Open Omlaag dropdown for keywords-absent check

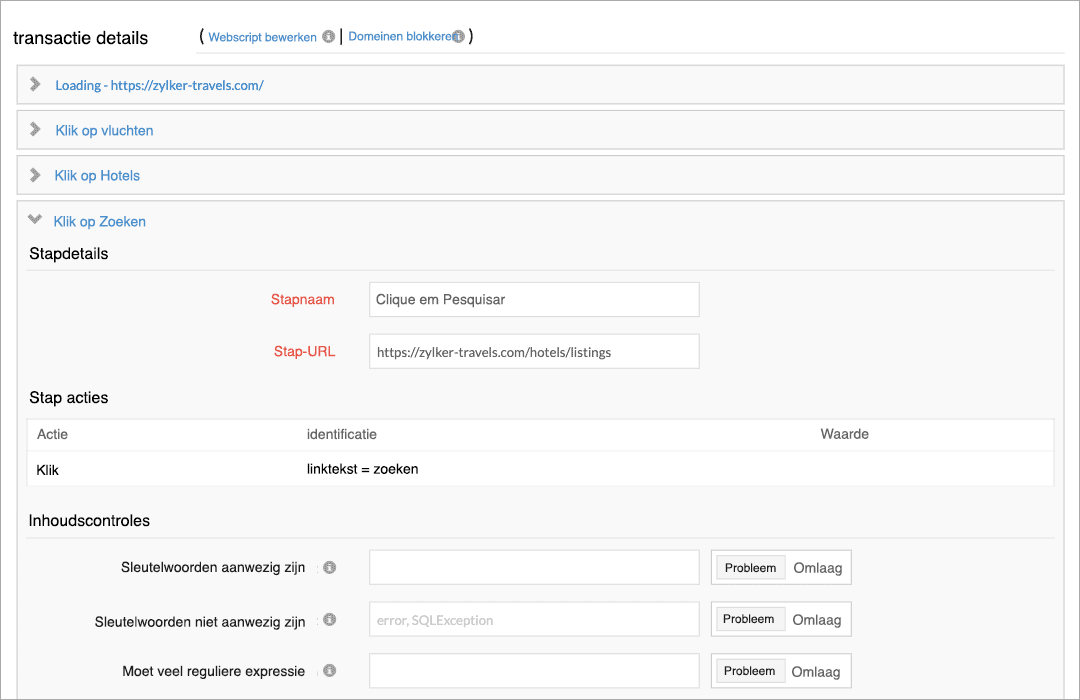tap(817, 619)
